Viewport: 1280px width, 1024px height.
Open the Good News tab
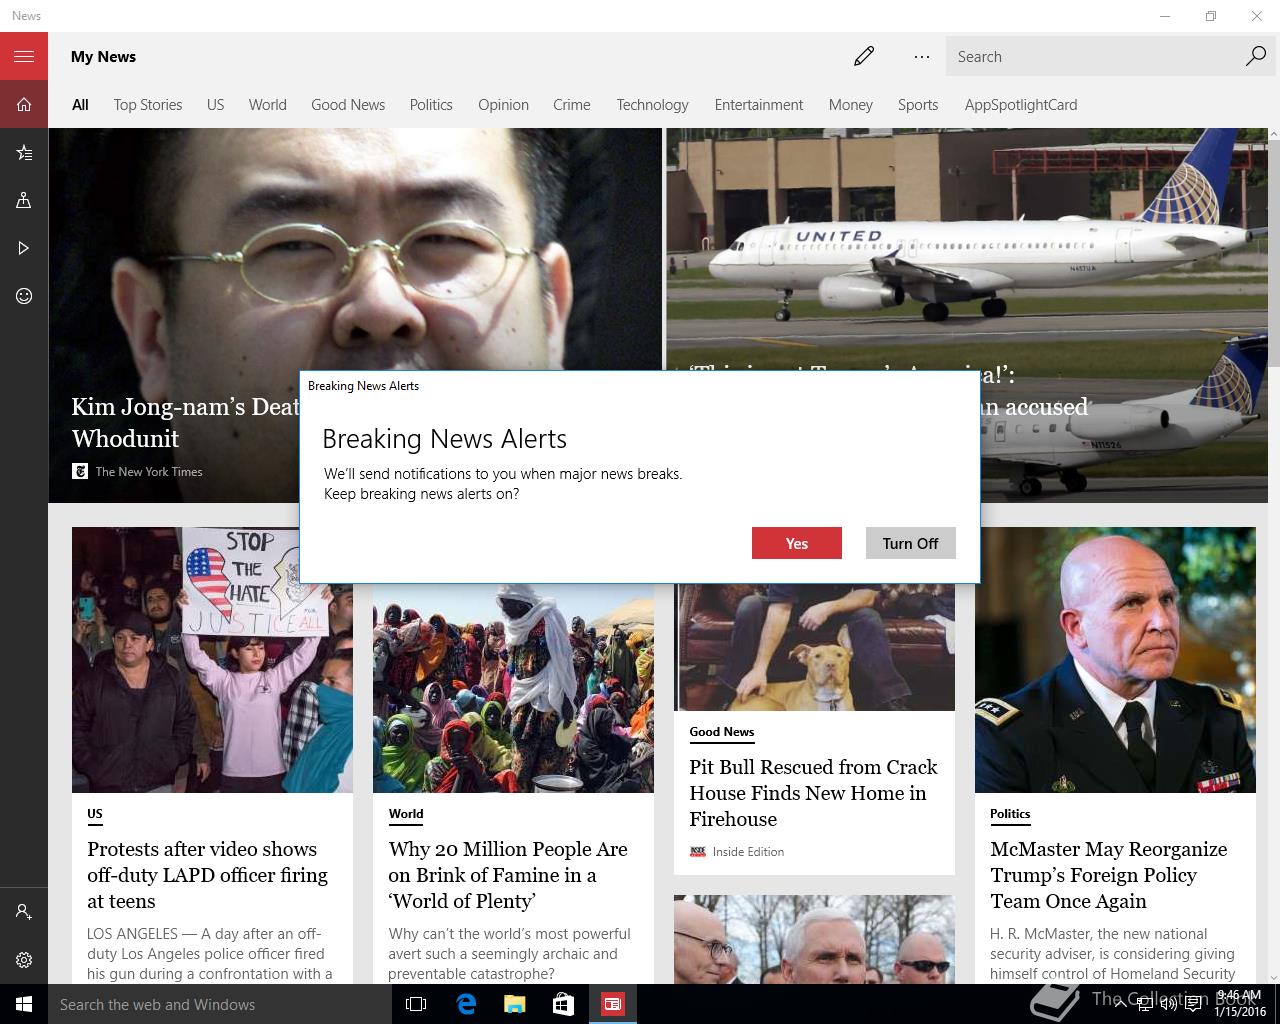point(348,104)
